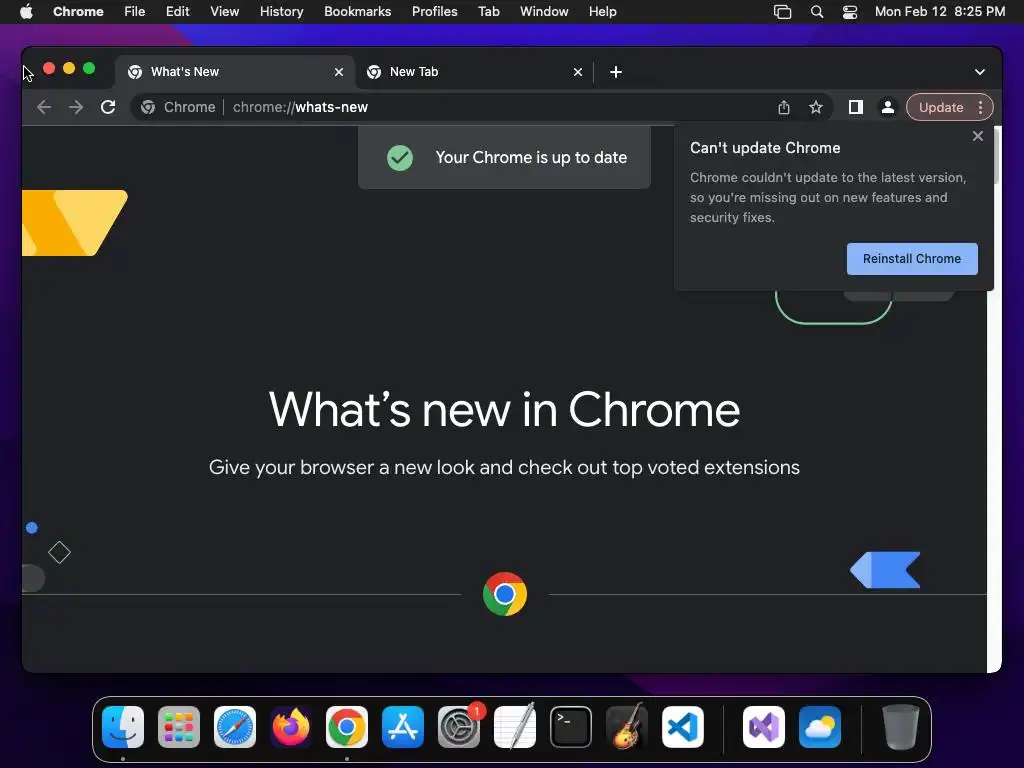
Task: Open the File menu
Action: click(x=135, y=12)
